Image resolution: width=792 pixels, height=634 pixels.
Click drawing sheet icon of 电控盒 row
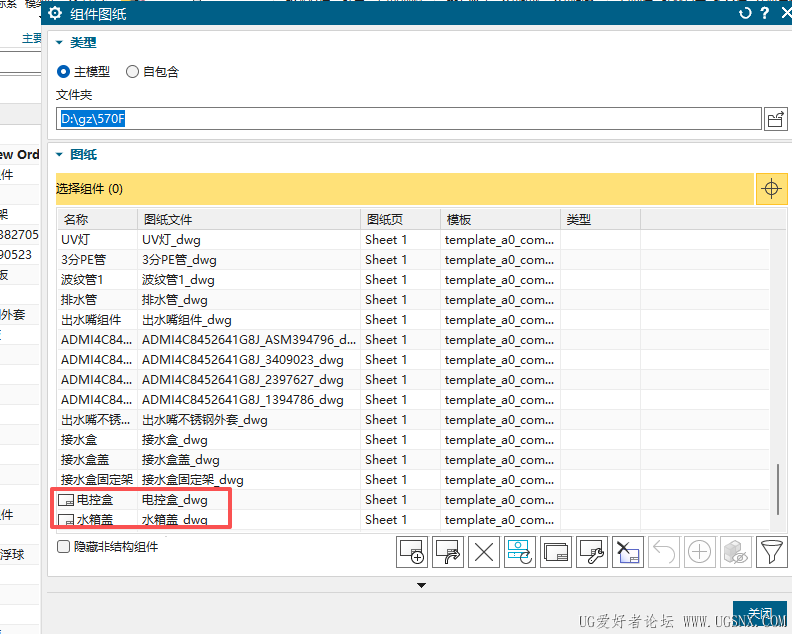[x=66, y=500]
